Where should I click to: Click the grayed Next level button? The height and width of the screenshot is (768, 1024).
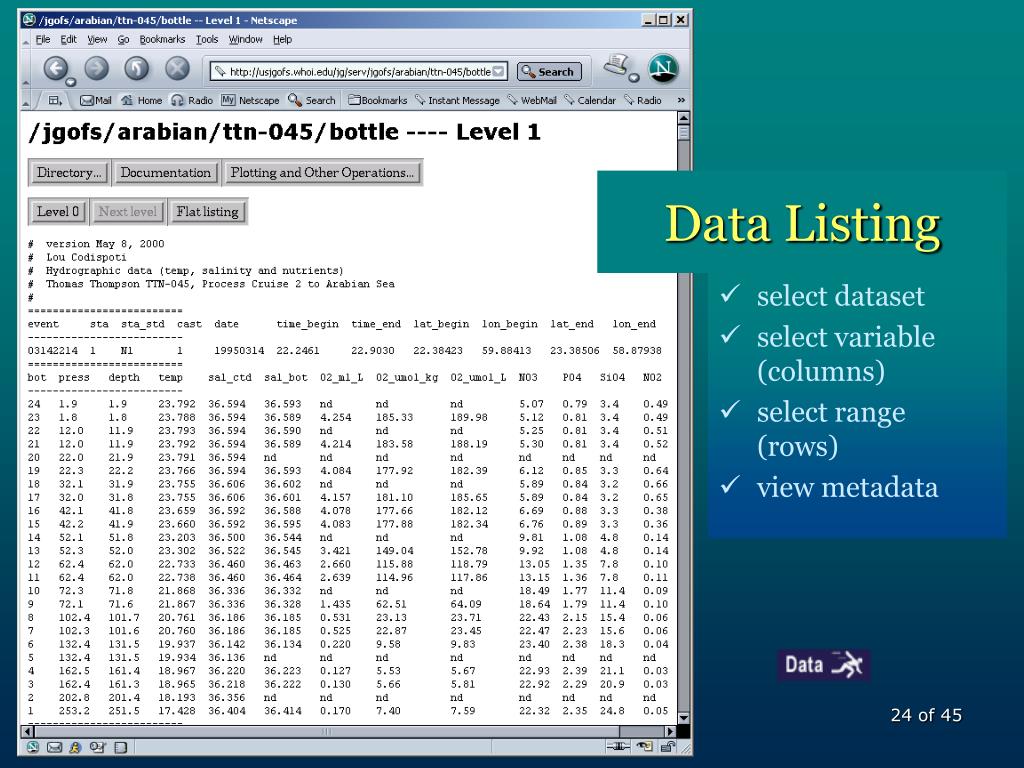coord(128,212)
